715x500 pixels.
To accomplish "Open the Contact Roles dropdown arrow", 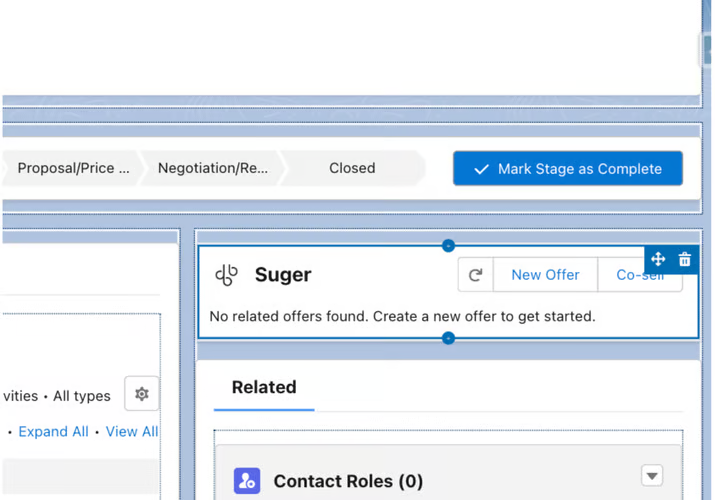I will [x=652, y=476].
